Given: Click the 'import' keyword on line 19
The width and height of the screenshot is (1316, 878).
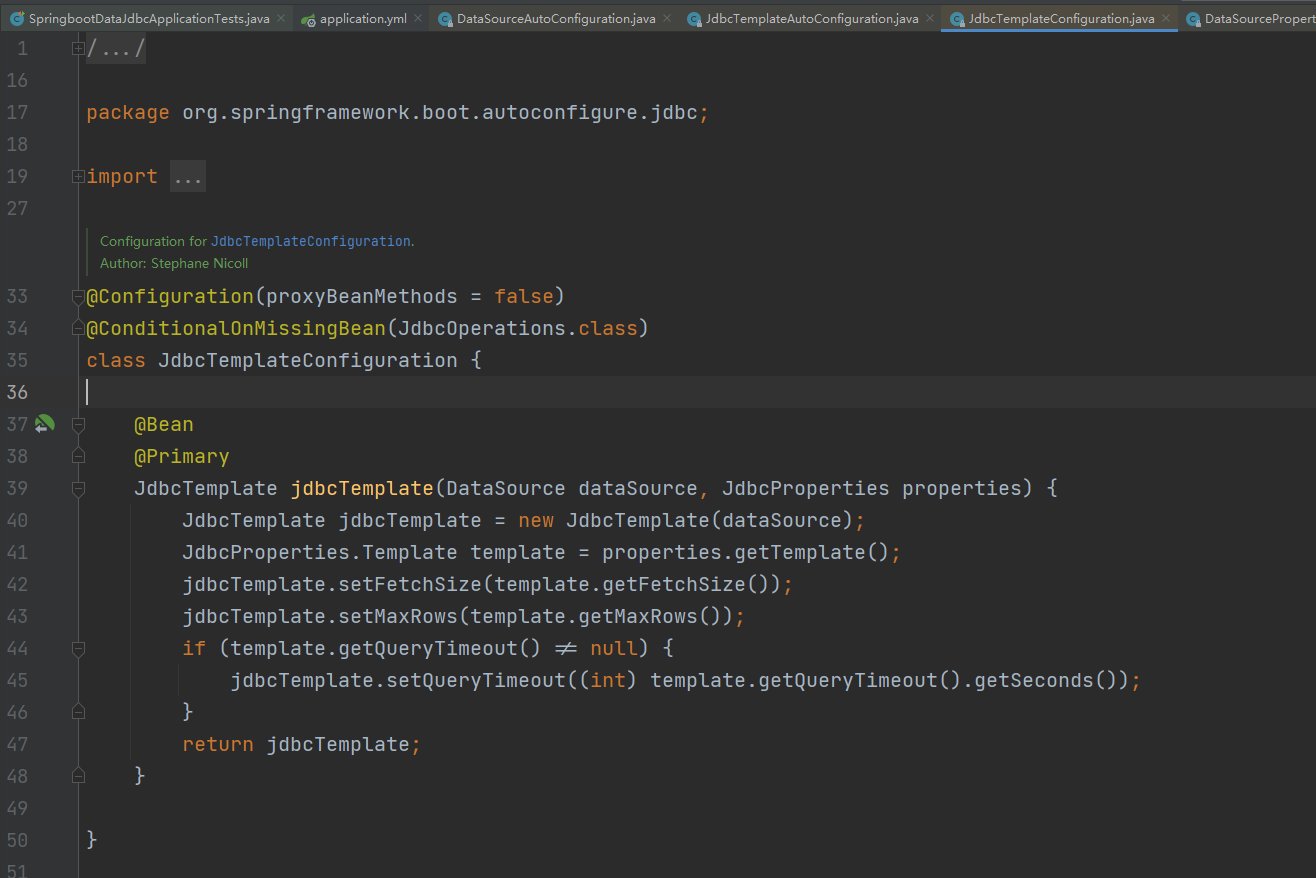Looking at the screenshot, I should [122, 177].
